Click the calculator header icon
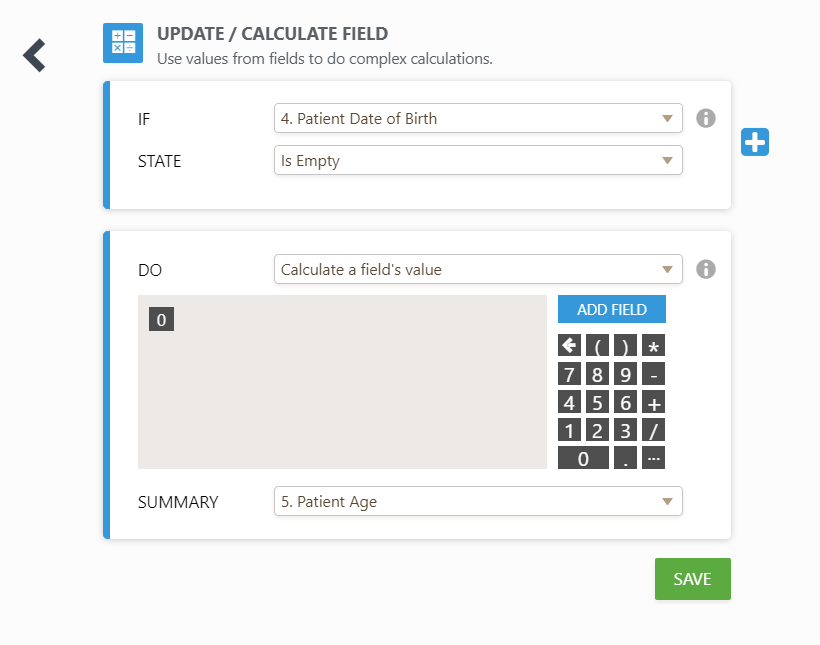The width and height of the screenshot is (820, 645). [123, 43]
